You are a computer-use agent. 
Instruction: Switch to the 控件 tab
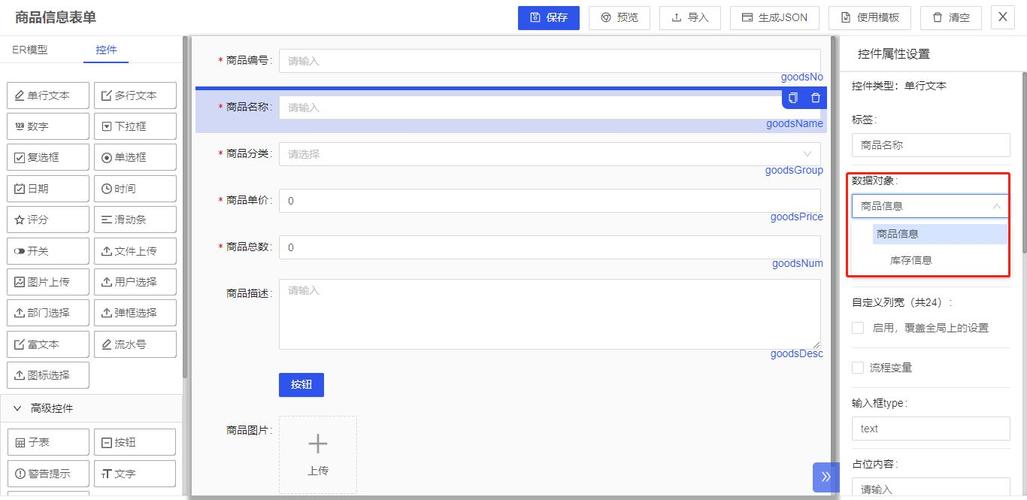[106, 50]
